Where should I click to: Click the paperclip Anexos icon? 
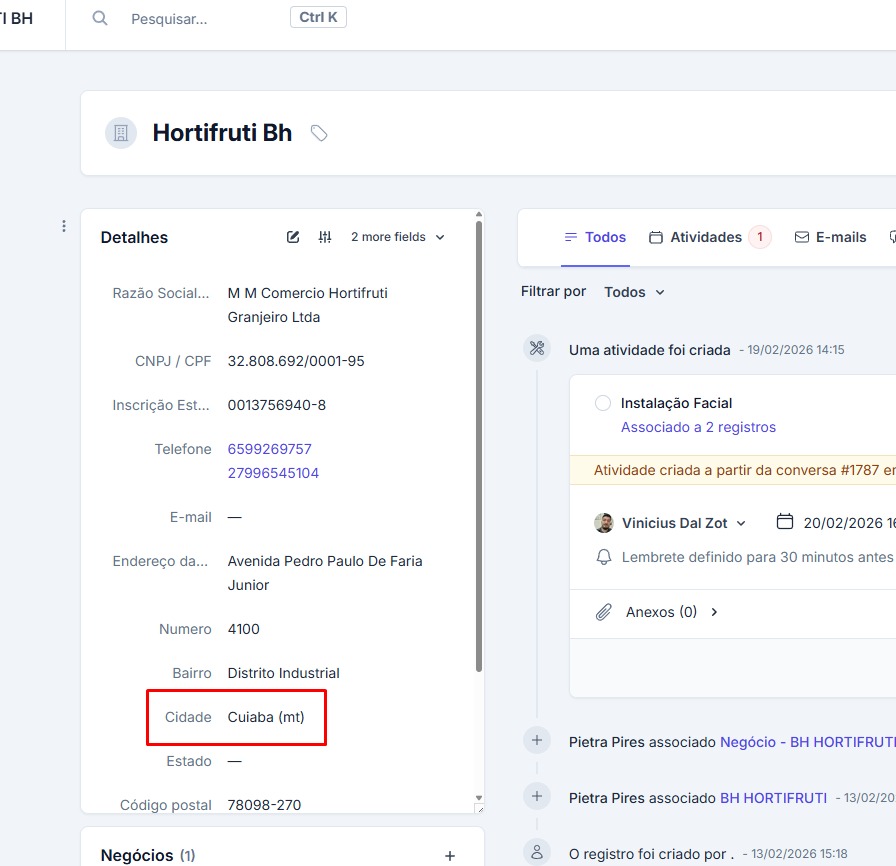click(x=603, y=612)
